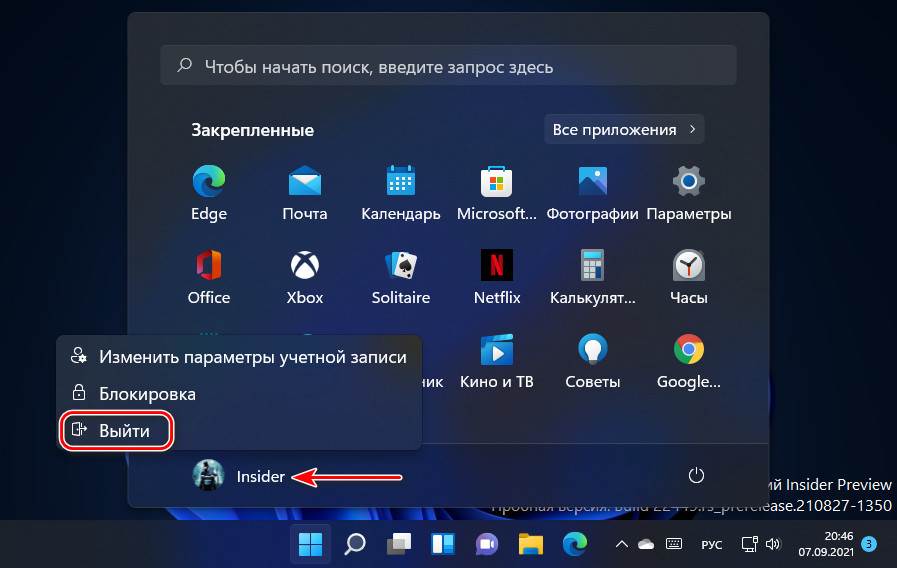This screenshot has width=897, height=568.
Task: Open Task View on the taskbar
Action: coord(399,544)
